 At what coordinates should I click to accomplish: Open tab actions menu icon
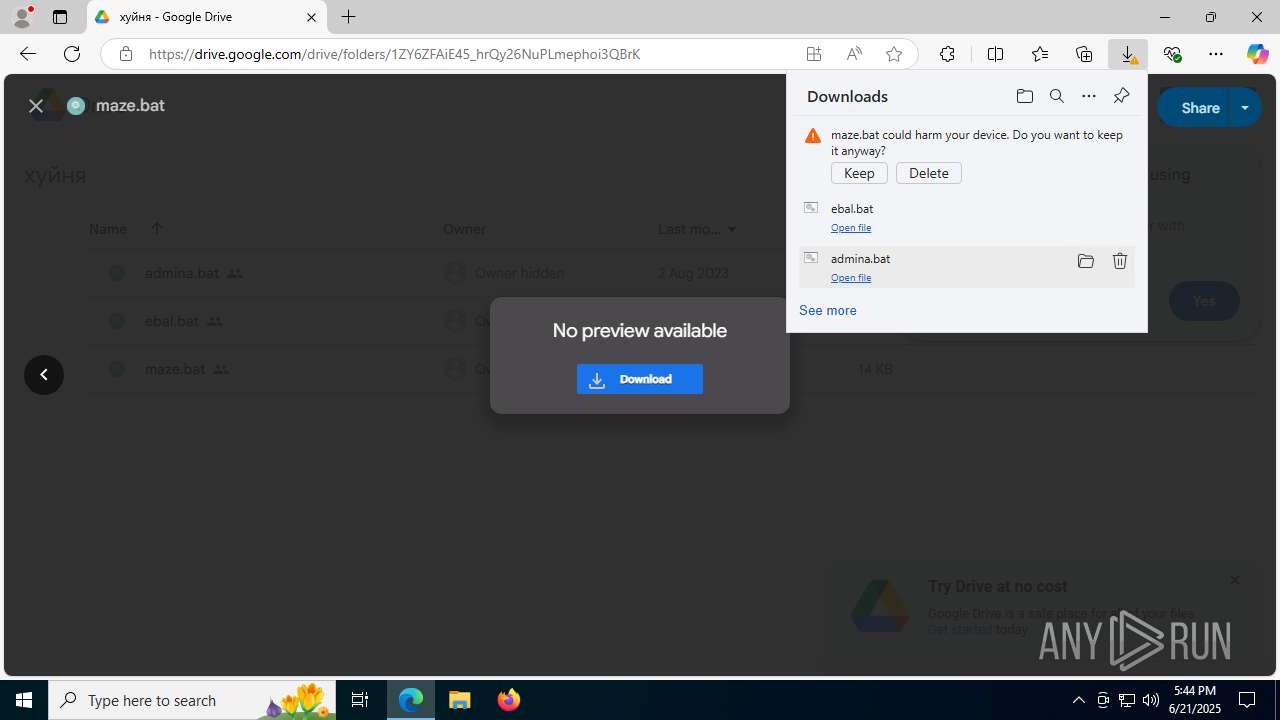[60, 17]
